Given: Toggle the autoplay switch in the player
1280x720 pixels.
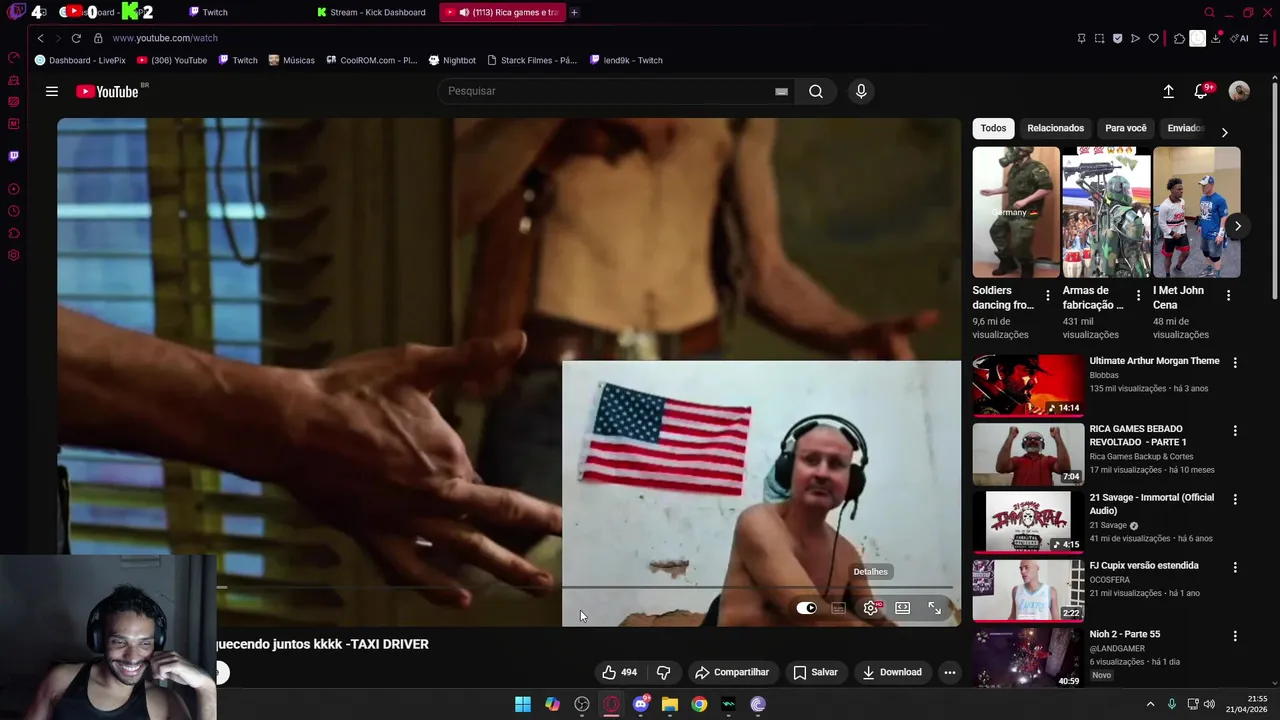Looking at the screenshot, I should (807, 608).
